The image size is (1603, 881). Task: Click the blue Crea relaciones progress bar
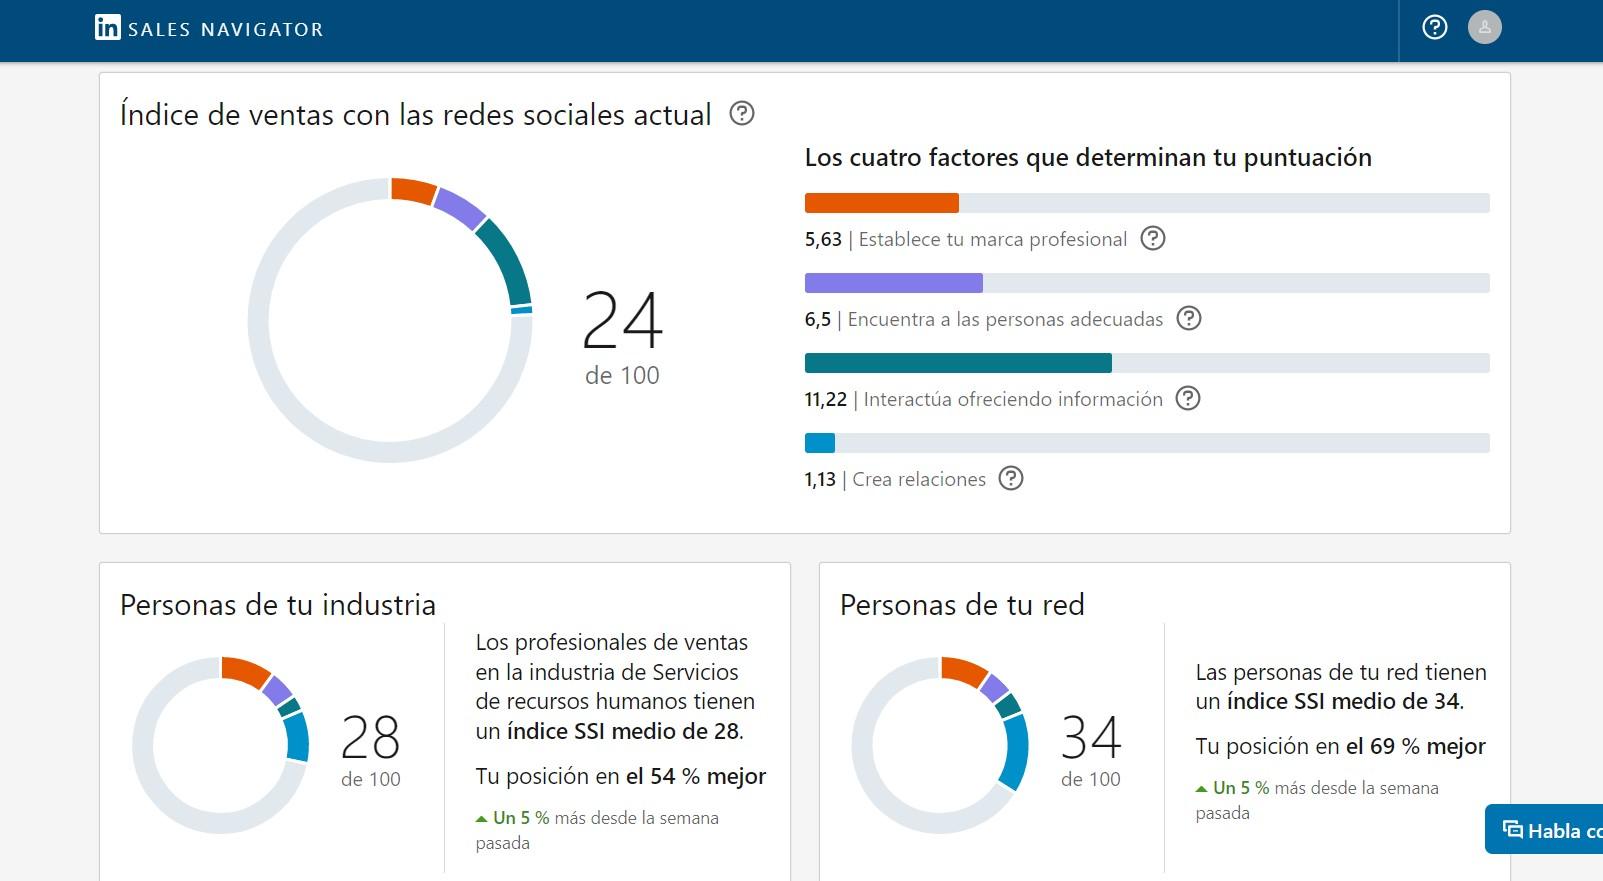tap(1147, 443)
